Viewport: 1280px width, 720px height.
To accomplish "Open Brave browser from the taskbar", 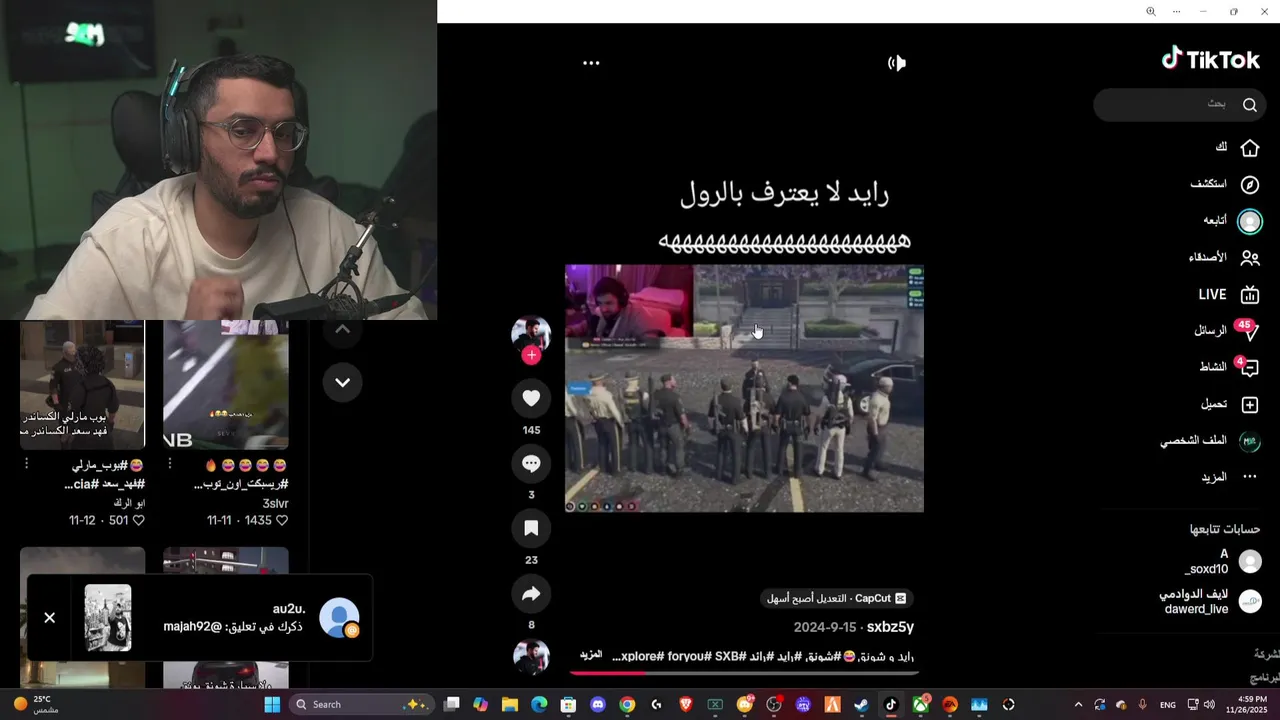I will pyautogui.click(x=686, y=704).
